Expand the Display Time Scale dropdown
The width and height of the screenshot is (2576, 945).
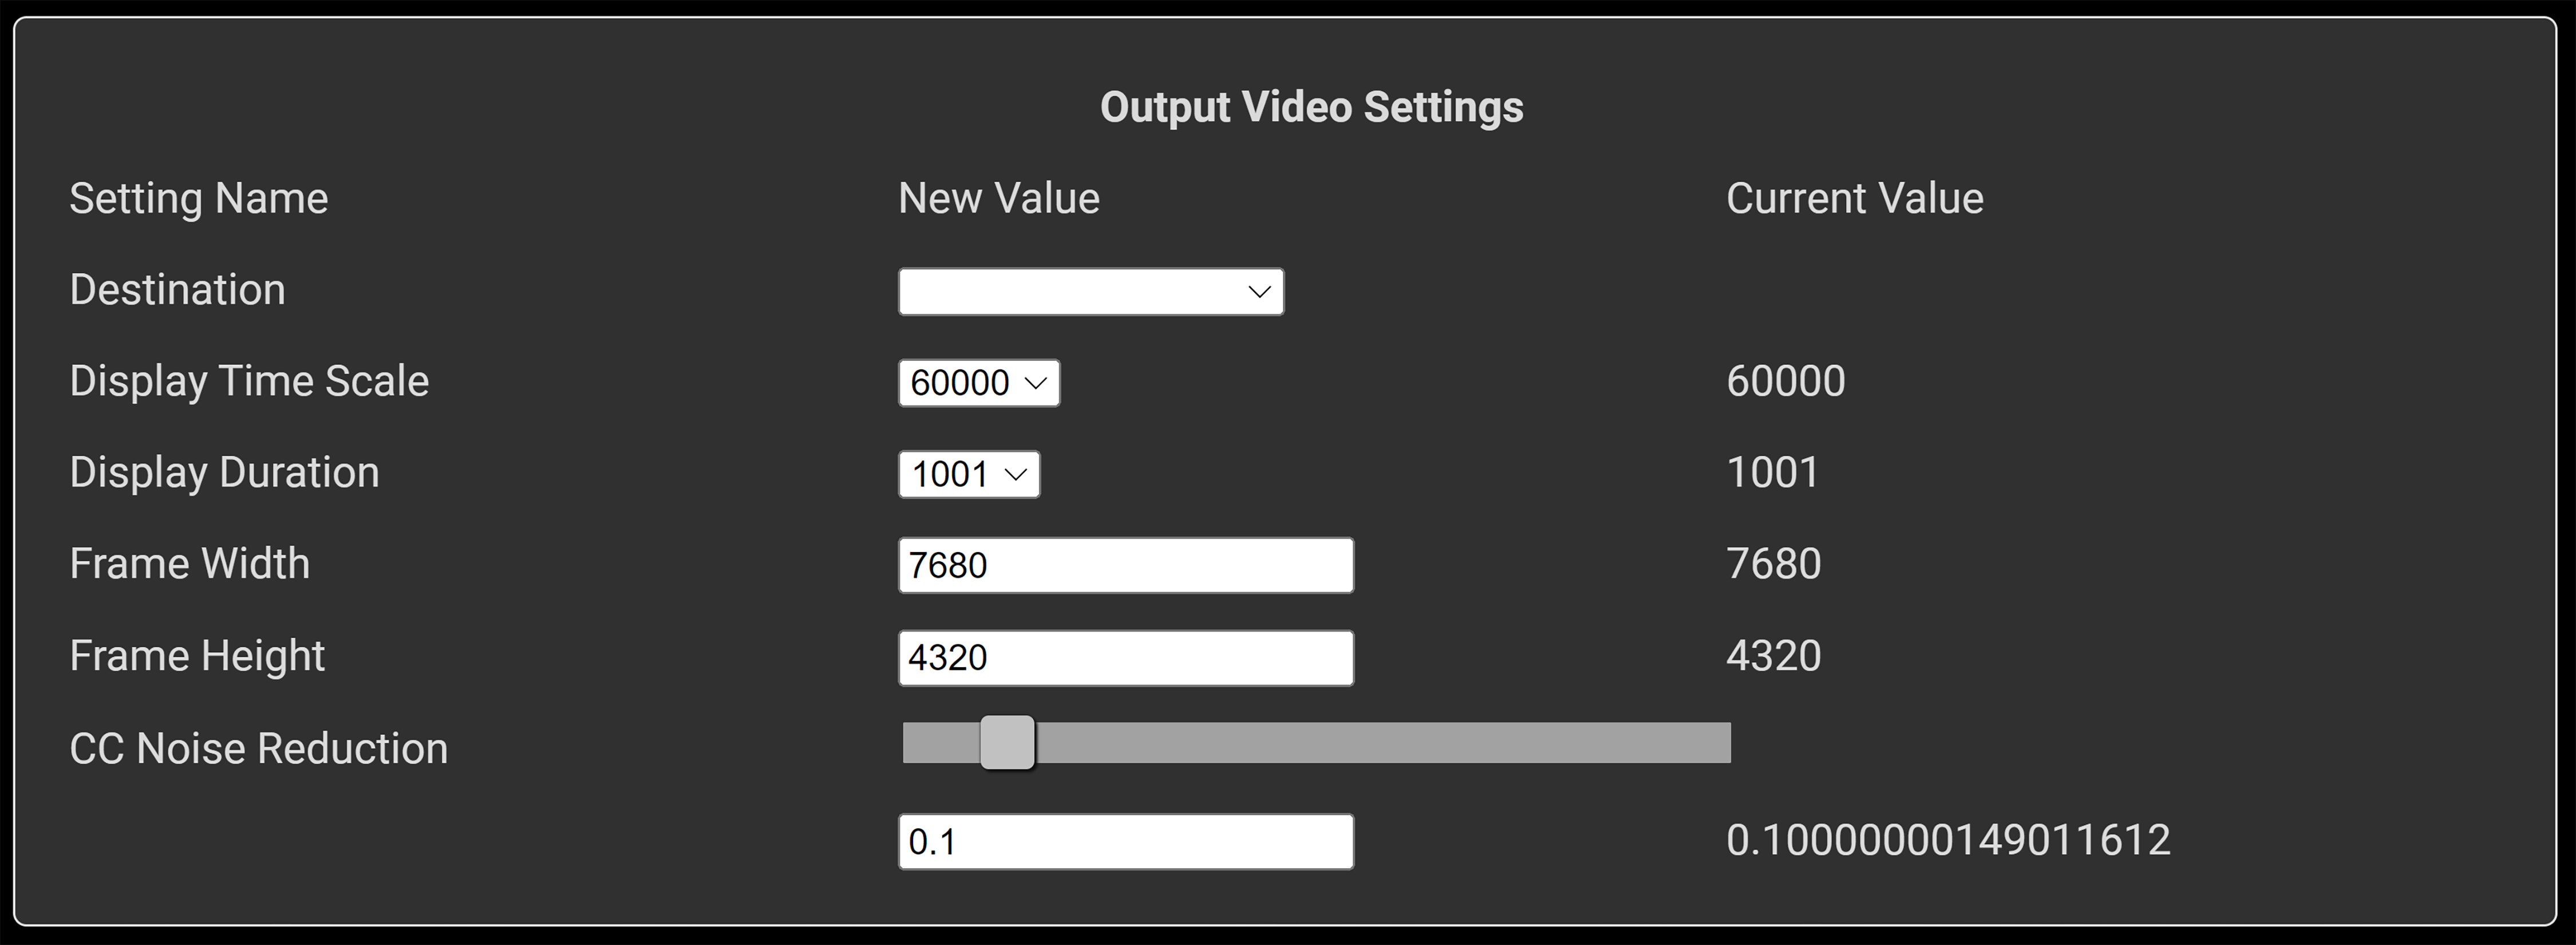(x=978, y=383)
